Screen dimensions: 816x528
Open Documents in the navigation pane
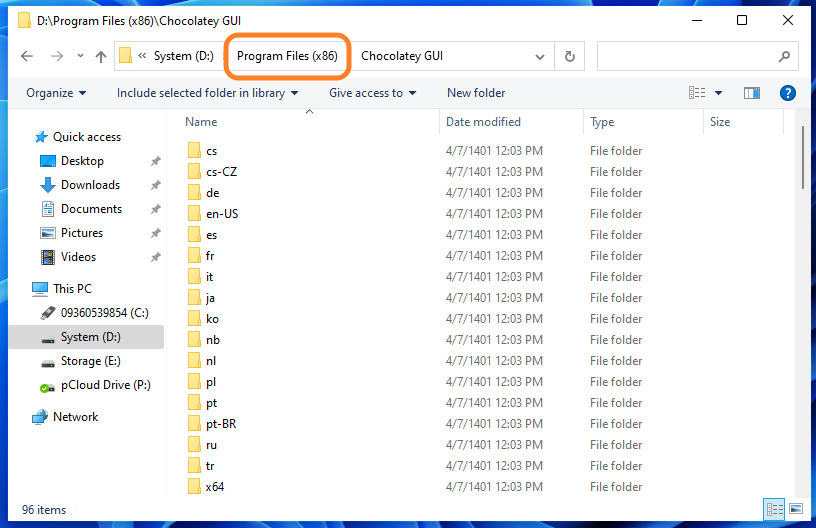(x=92, y=209)
